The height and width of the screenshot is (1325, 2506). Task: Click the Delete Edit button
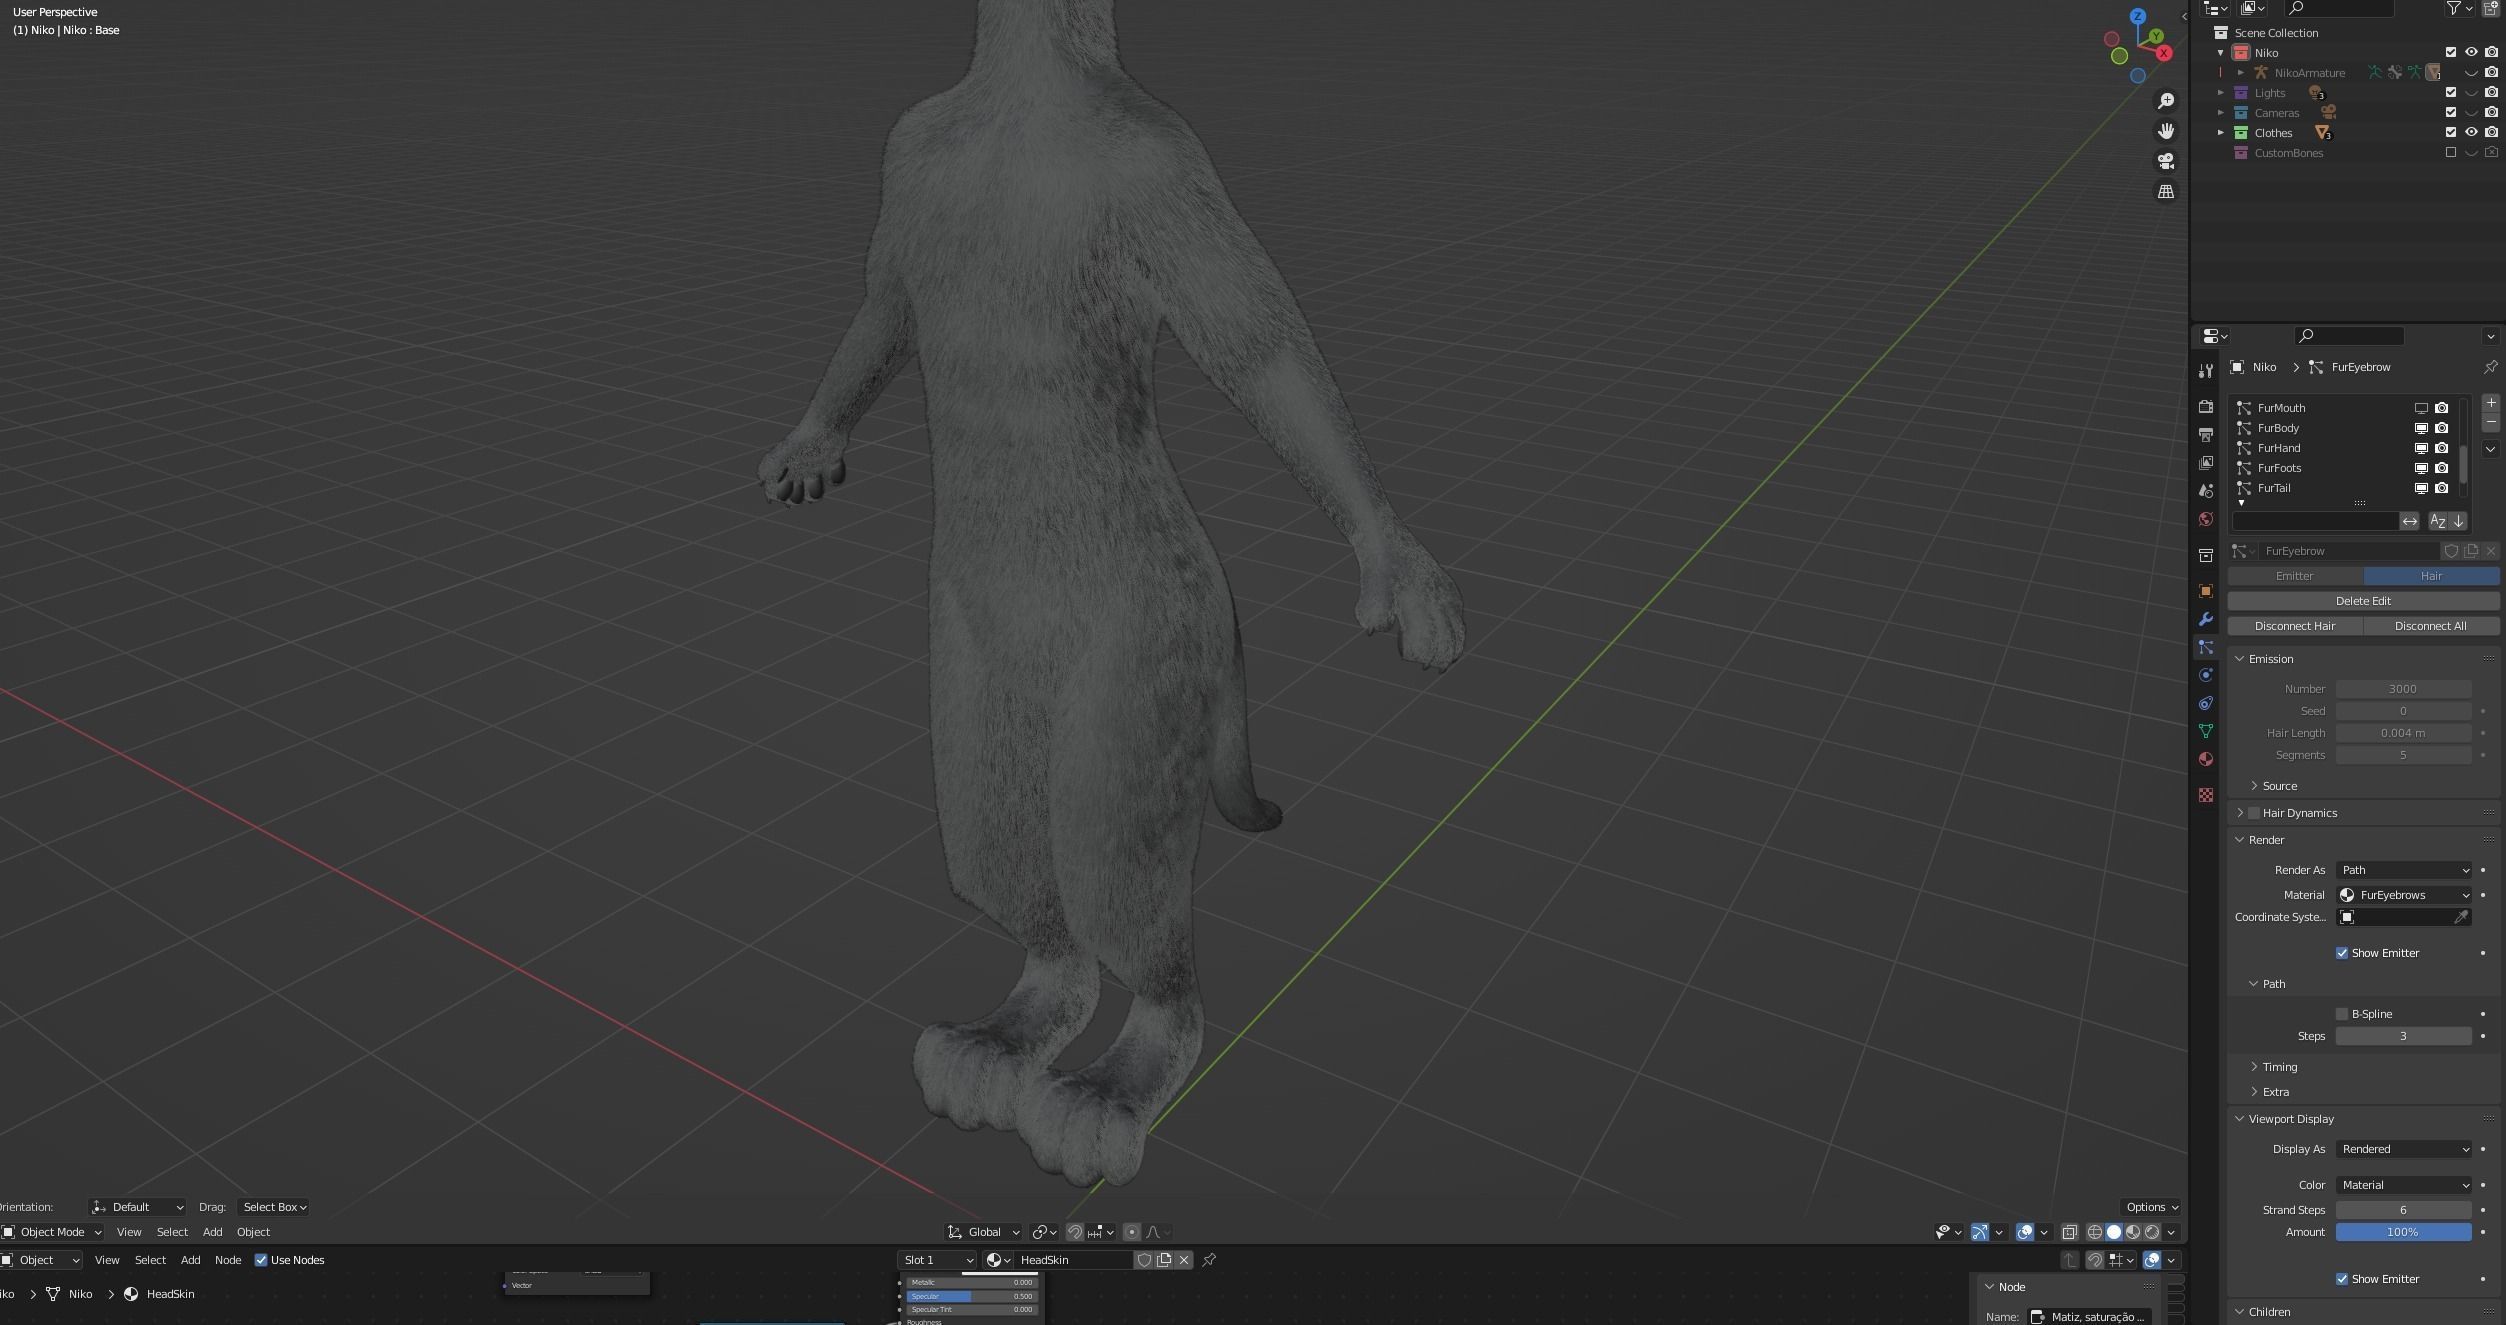[2363, 601]
